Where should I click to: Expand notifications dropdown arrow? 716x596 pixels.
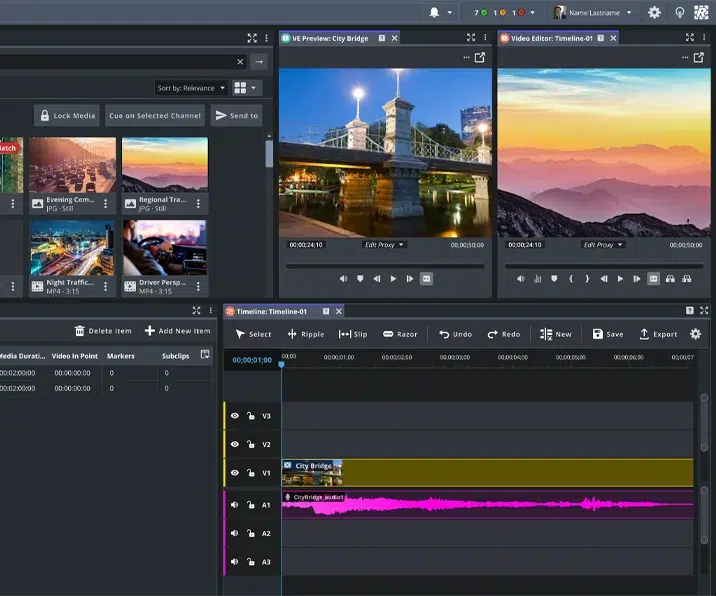click(449, 13)
